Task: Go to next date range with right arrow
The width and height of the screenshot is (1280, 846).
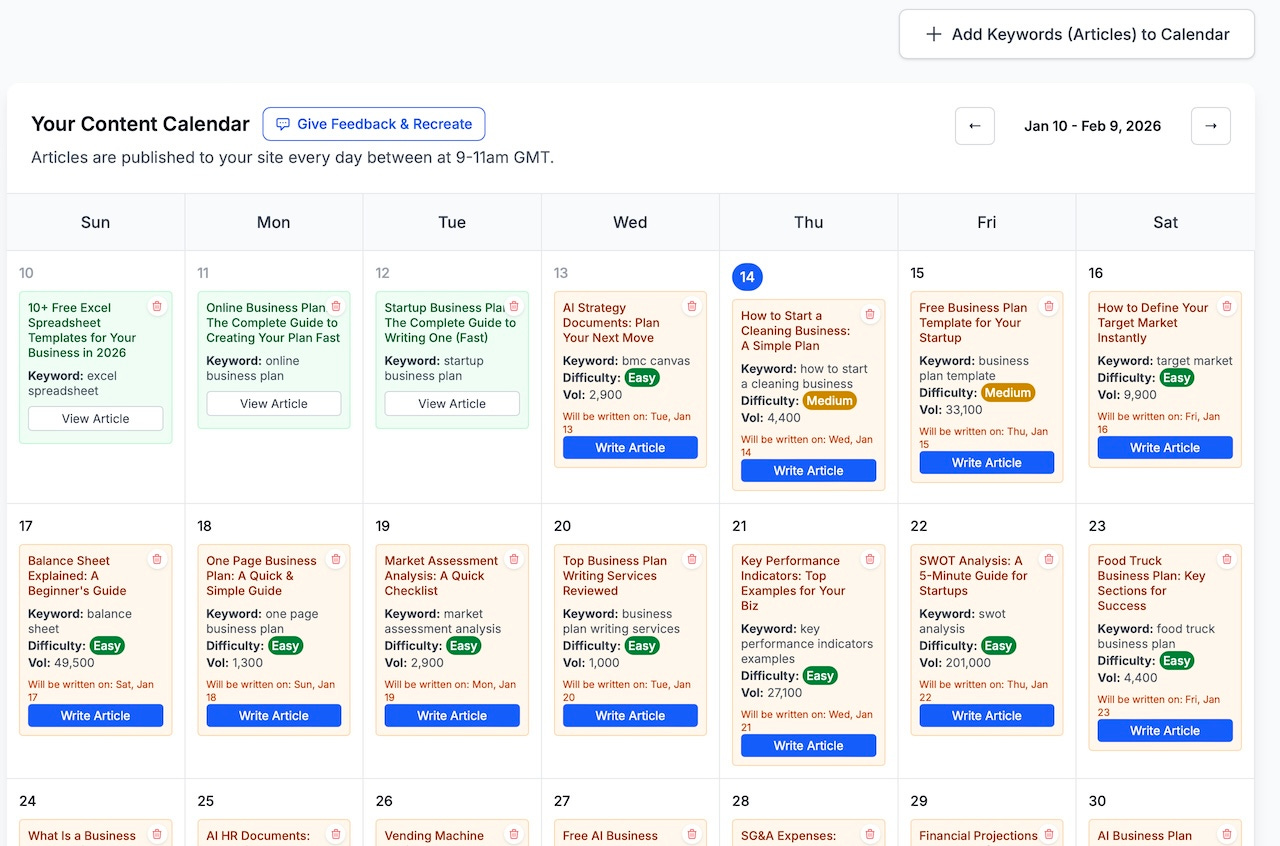Action: (x=1211, y=126)
